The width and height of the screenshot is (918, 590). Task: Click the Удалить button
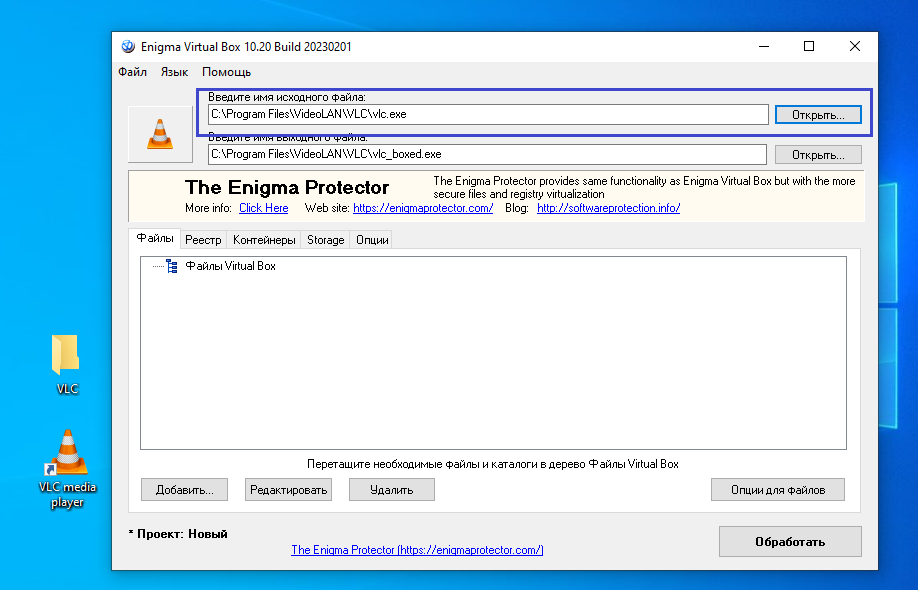[392, 490]
